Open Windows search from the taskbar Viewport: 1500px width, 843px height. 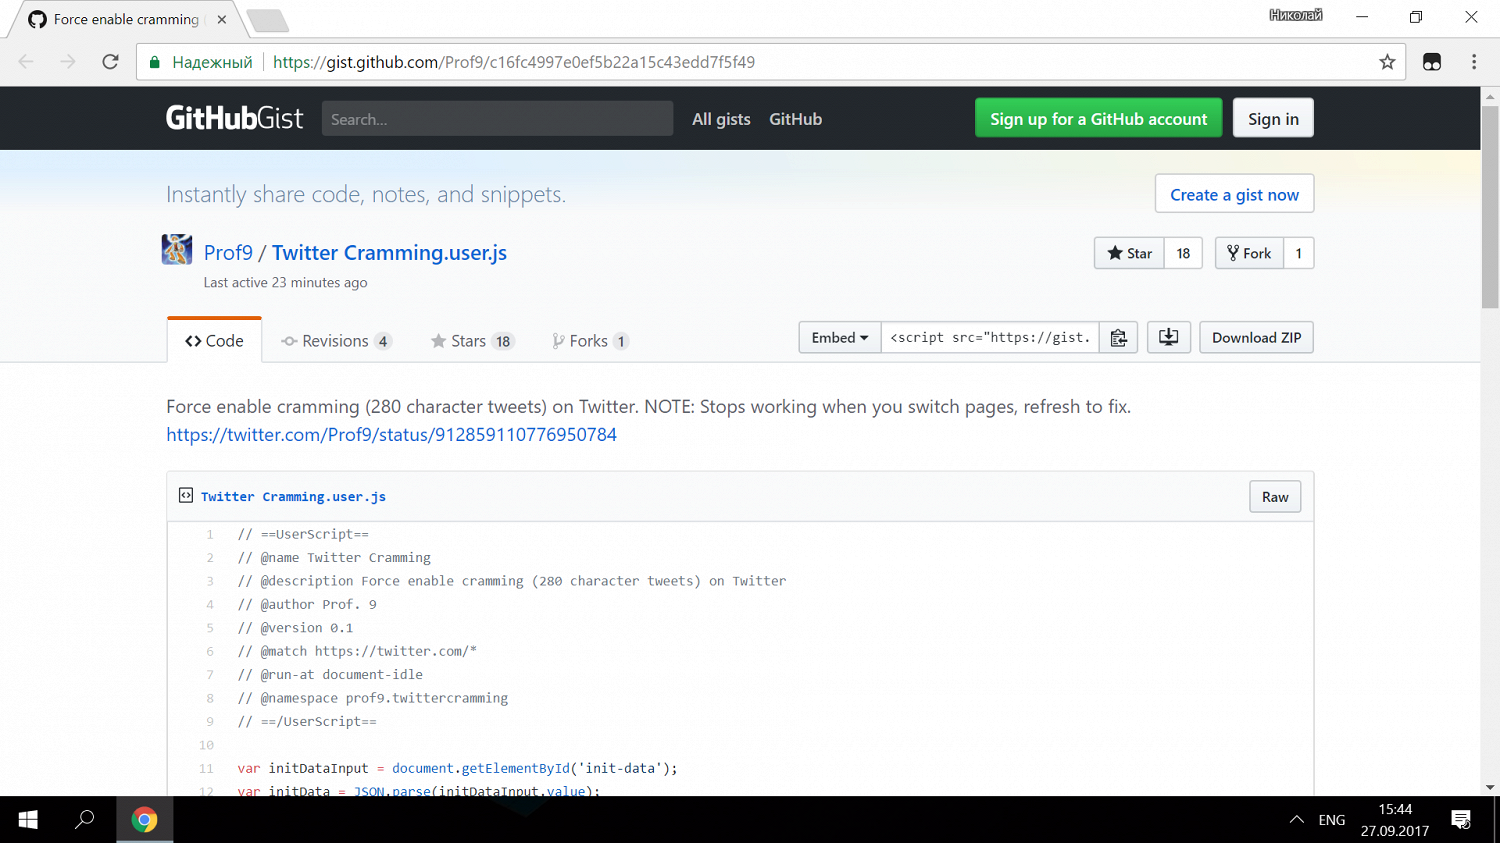click(x=85, y=820)
